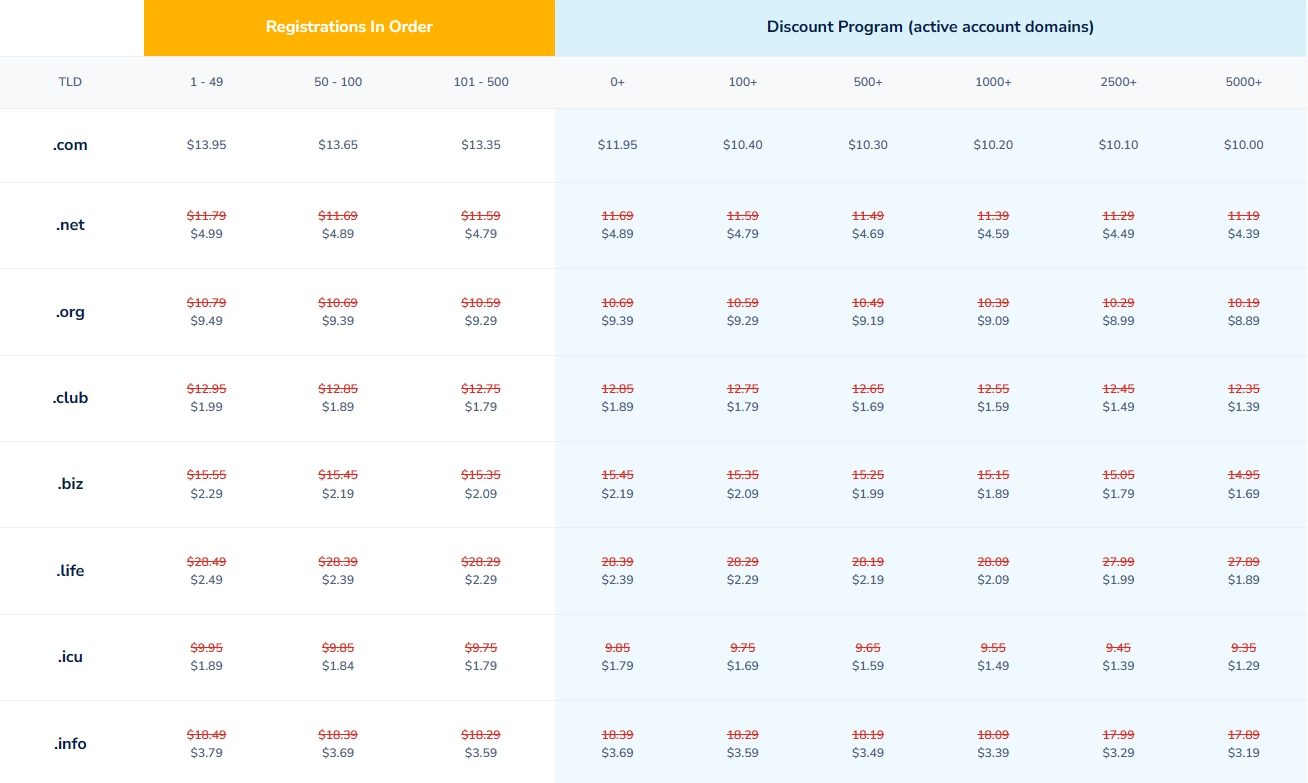Image resolution: width=1308 pixels, height=783 pixels.
Task: Click the .org TLD name
Action: click(70, 312)
